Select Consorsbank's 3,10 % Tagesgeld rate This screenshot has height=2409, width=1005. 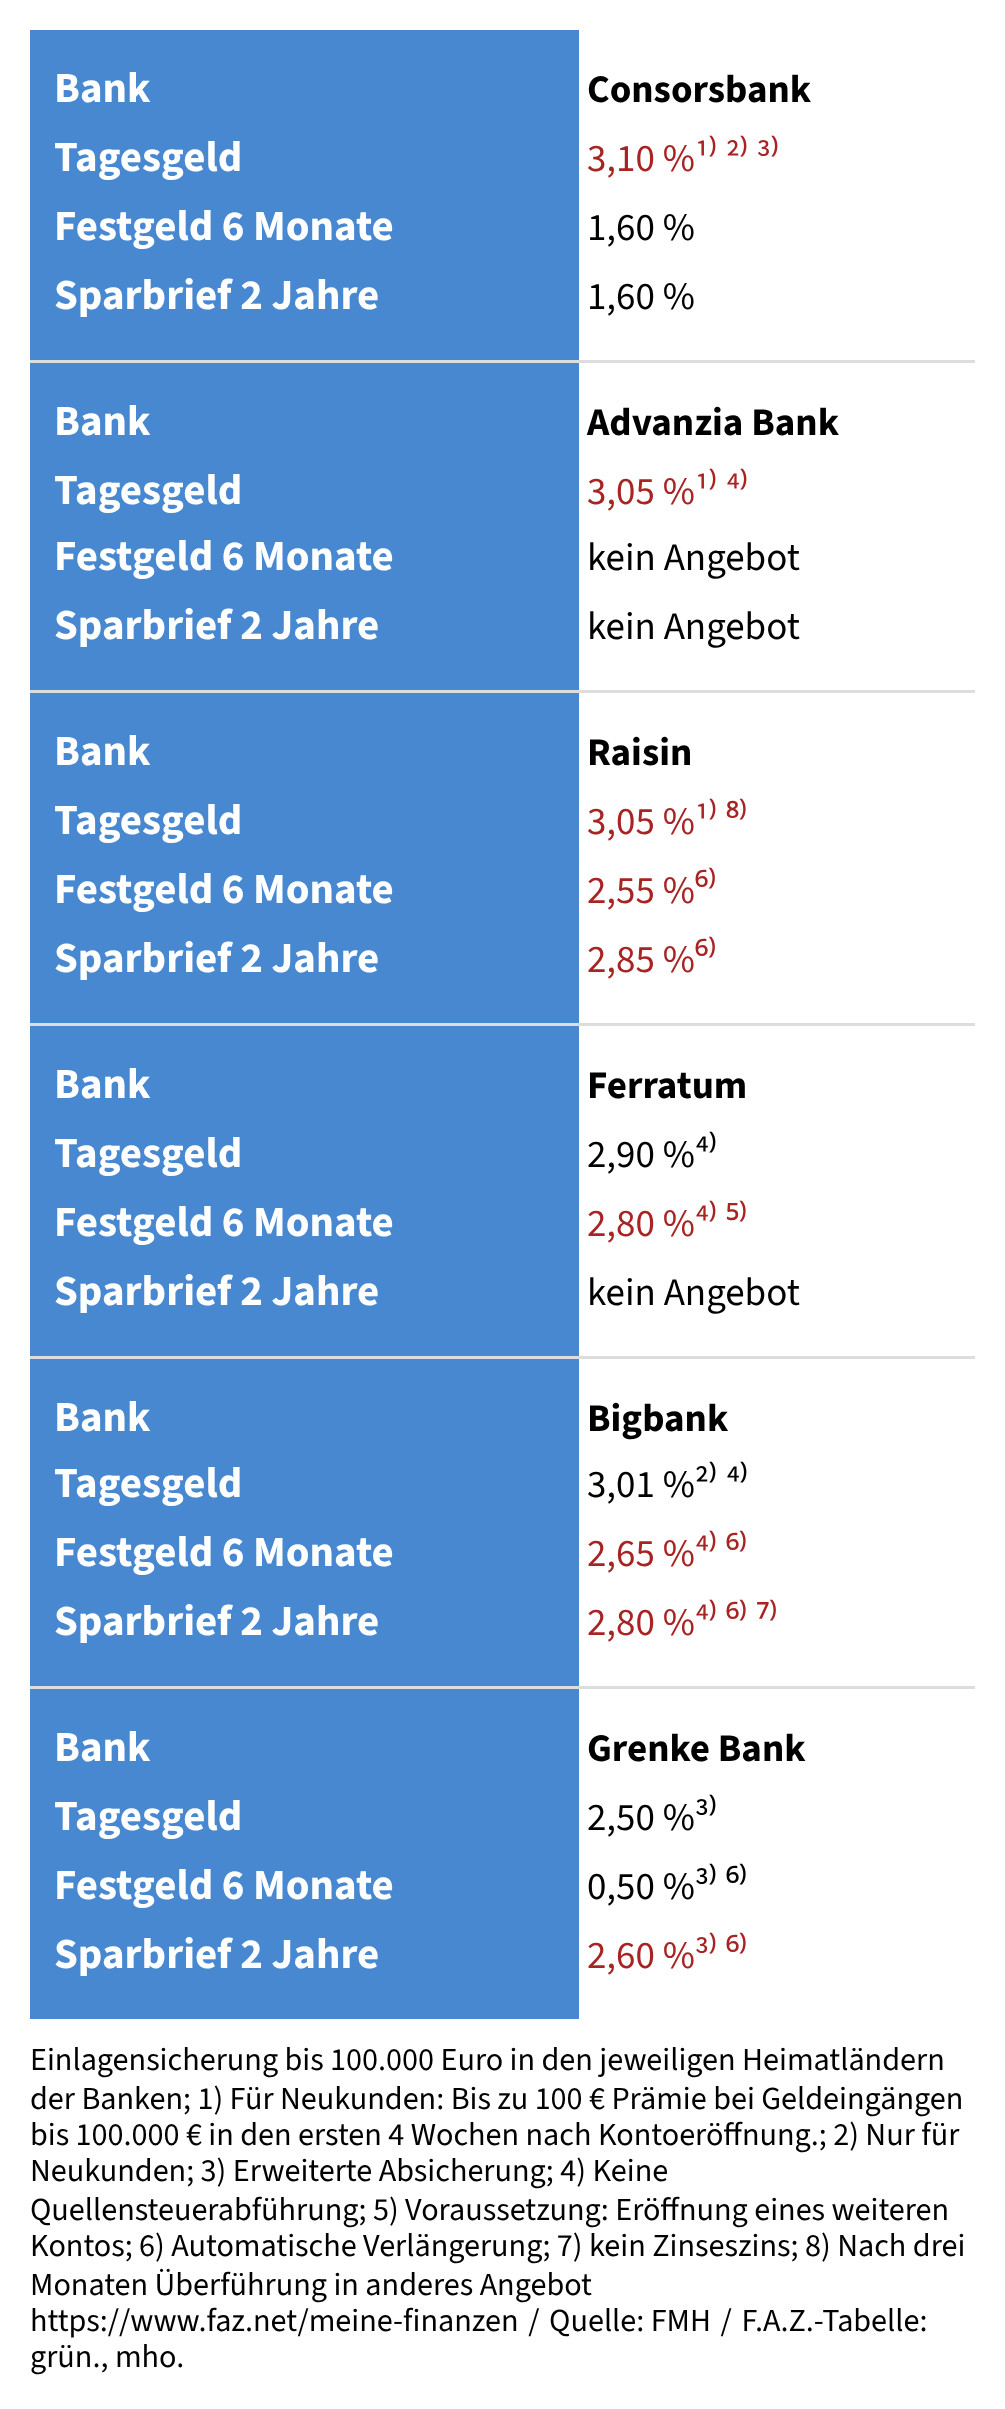[641, 159]
